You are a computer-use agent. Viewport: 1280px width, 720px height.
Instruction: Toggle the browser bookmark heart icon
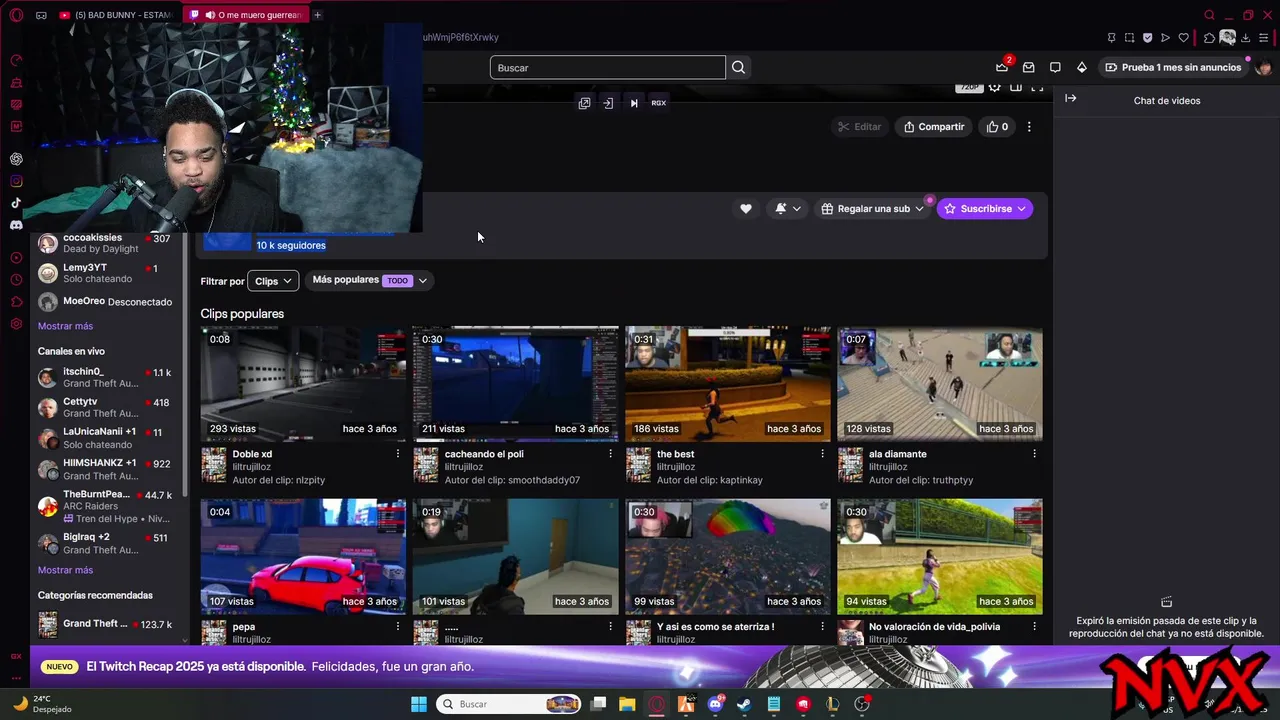(x=1183, y=38)
